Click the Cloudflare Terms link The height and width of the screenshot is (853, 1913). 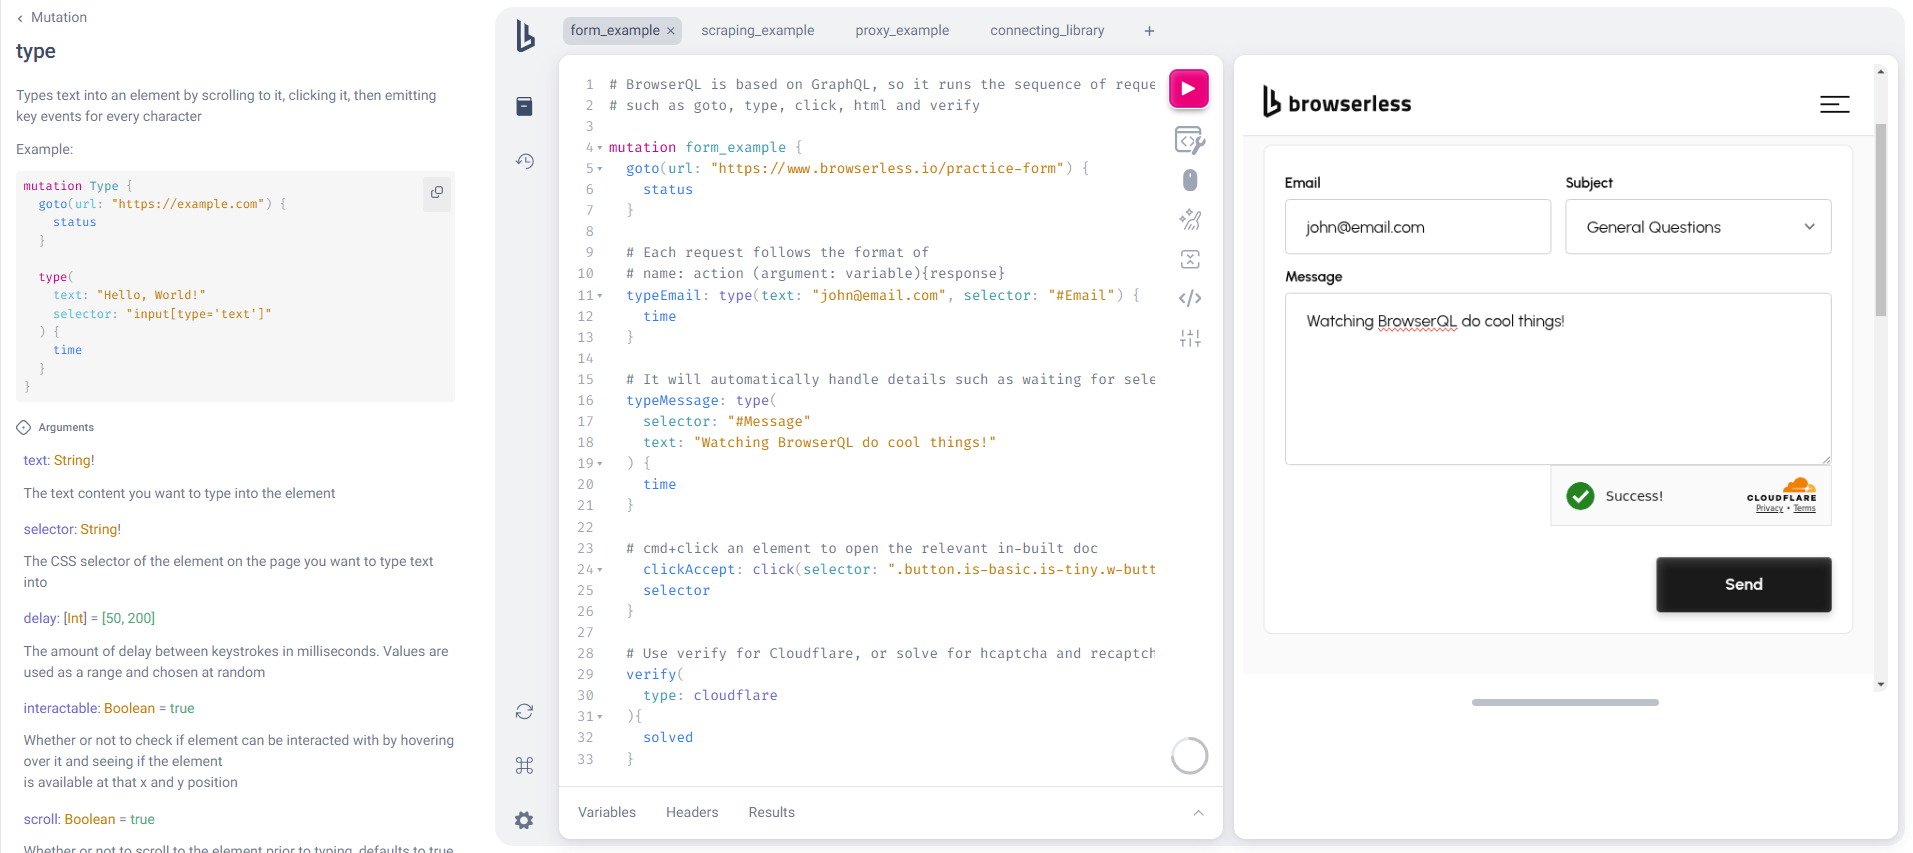click(x=1804, y=509)
